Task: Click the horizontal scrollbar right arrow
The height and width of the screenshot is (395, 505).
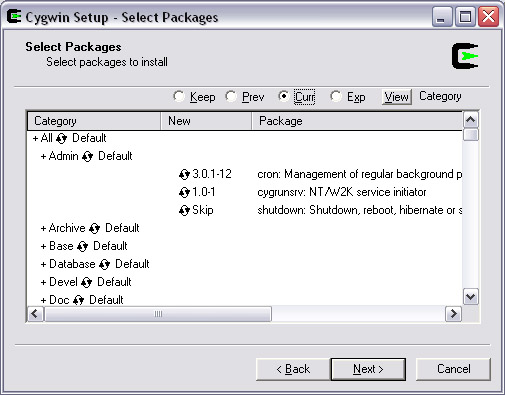Action: [453, 314]
